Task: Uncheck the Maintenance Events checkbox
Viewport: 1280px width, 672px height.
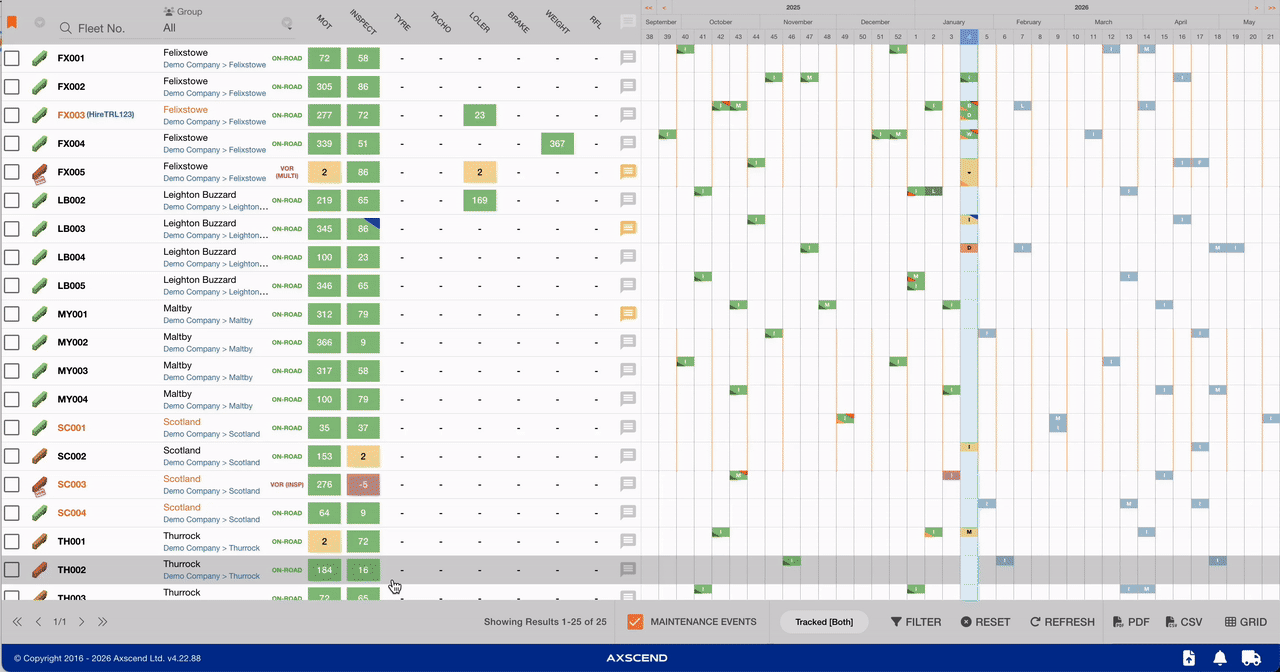Action: coord(635,622)
